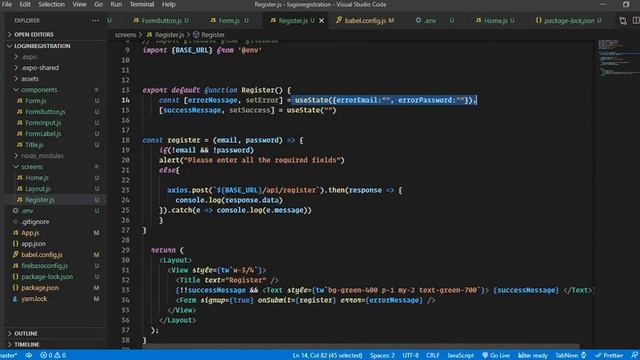The width and height of the screenshot is (640, 360).
Task: Click Register symbol icon in breadcrumb
Action: 196,35
